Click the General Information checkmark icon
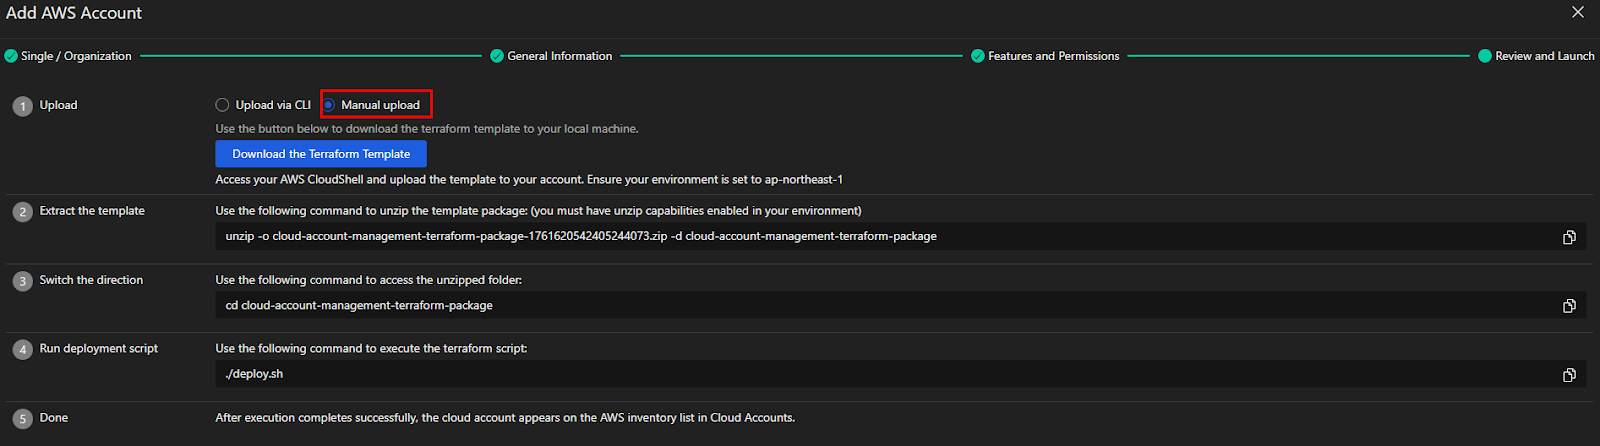Image resolution: width=1600 pixels, height=446 pixels. coord(497,56)
